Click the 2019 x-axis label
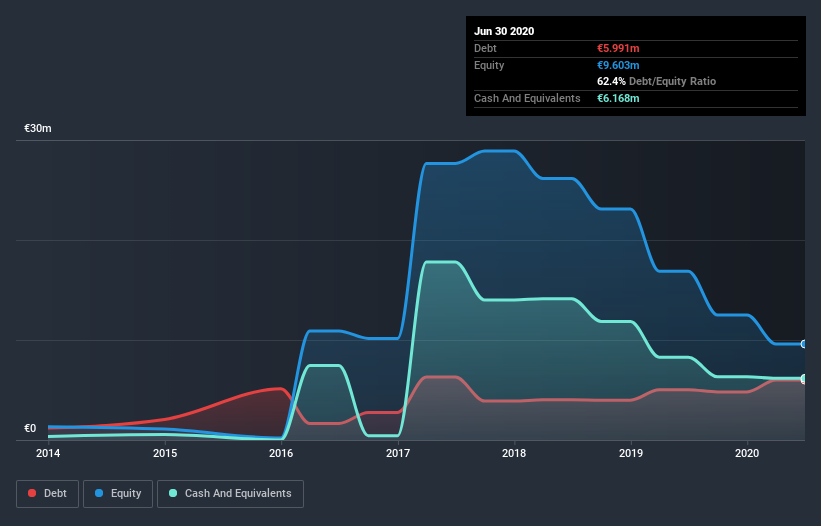821x526 pixels. tap(631, 453)
